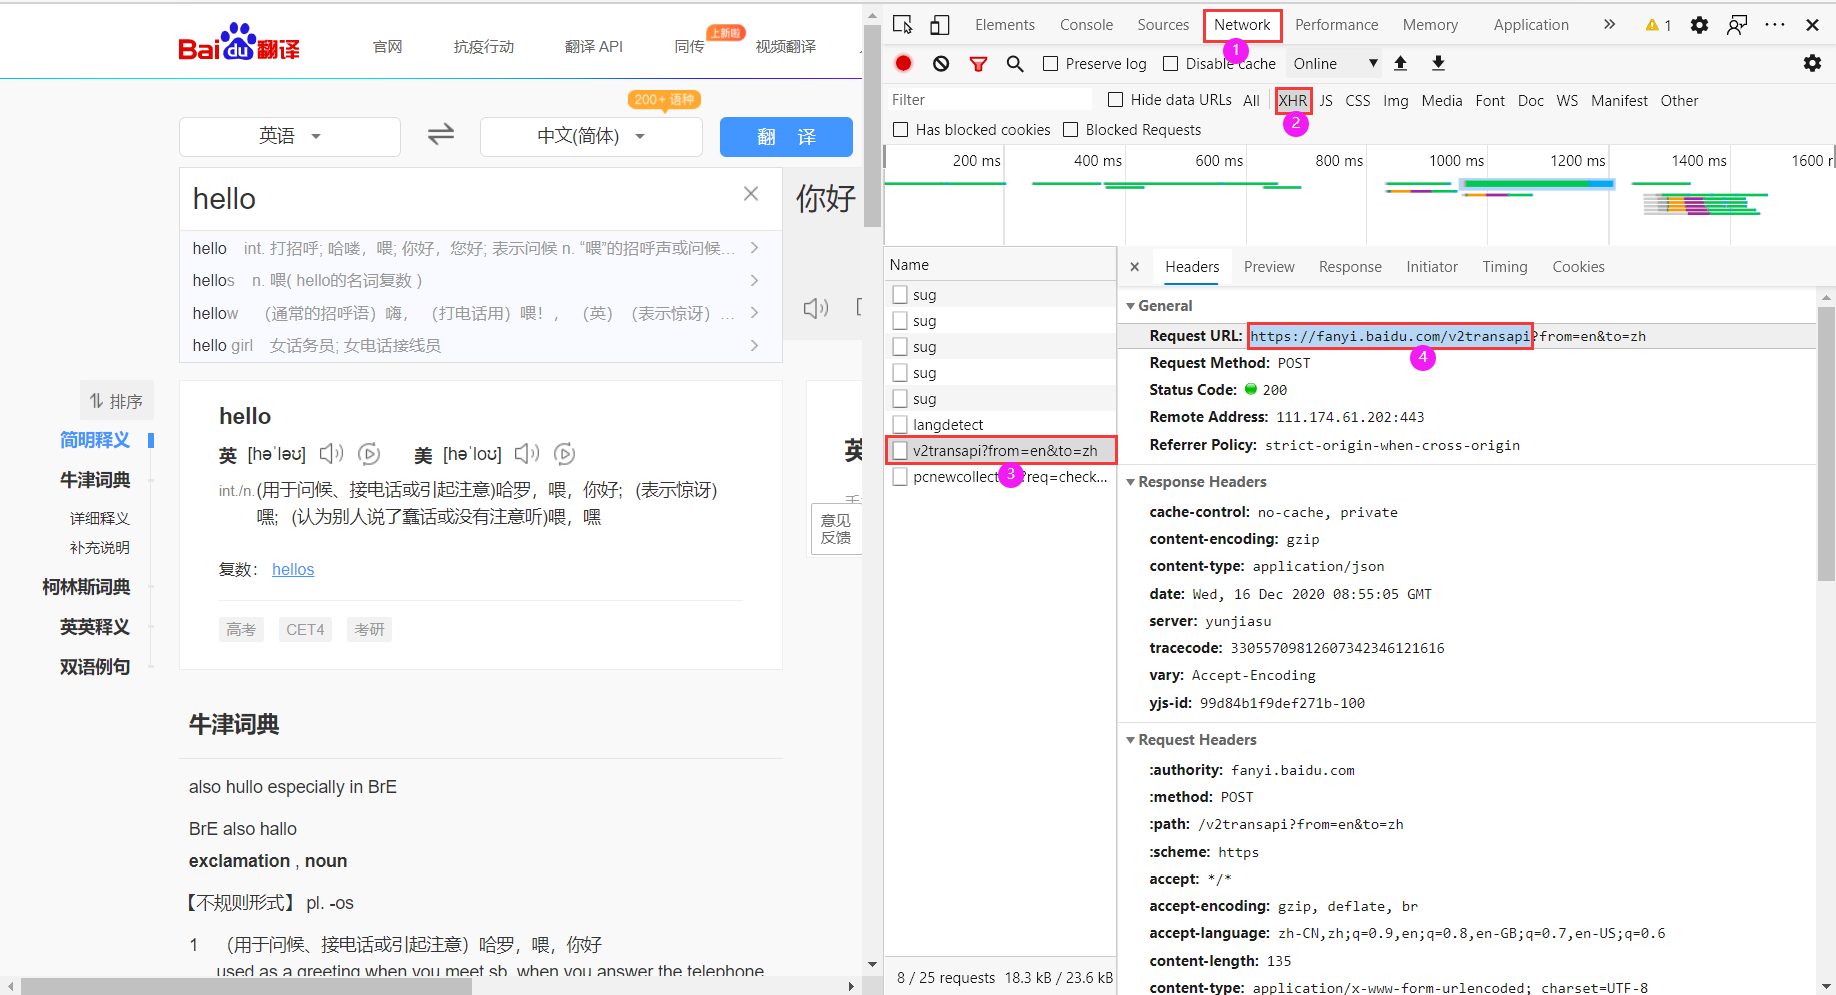Switch to the Sources tab
1836x995 pixels.
1163,25
